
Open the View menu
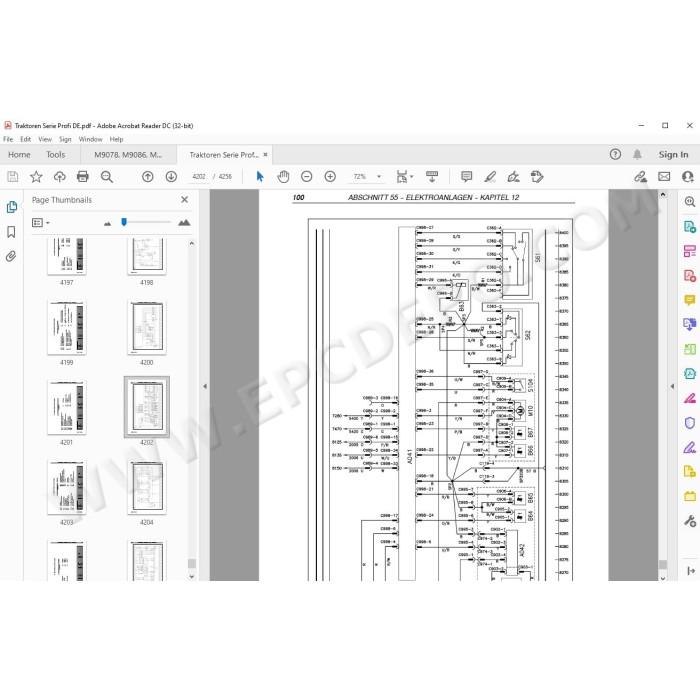pos(45,139)
